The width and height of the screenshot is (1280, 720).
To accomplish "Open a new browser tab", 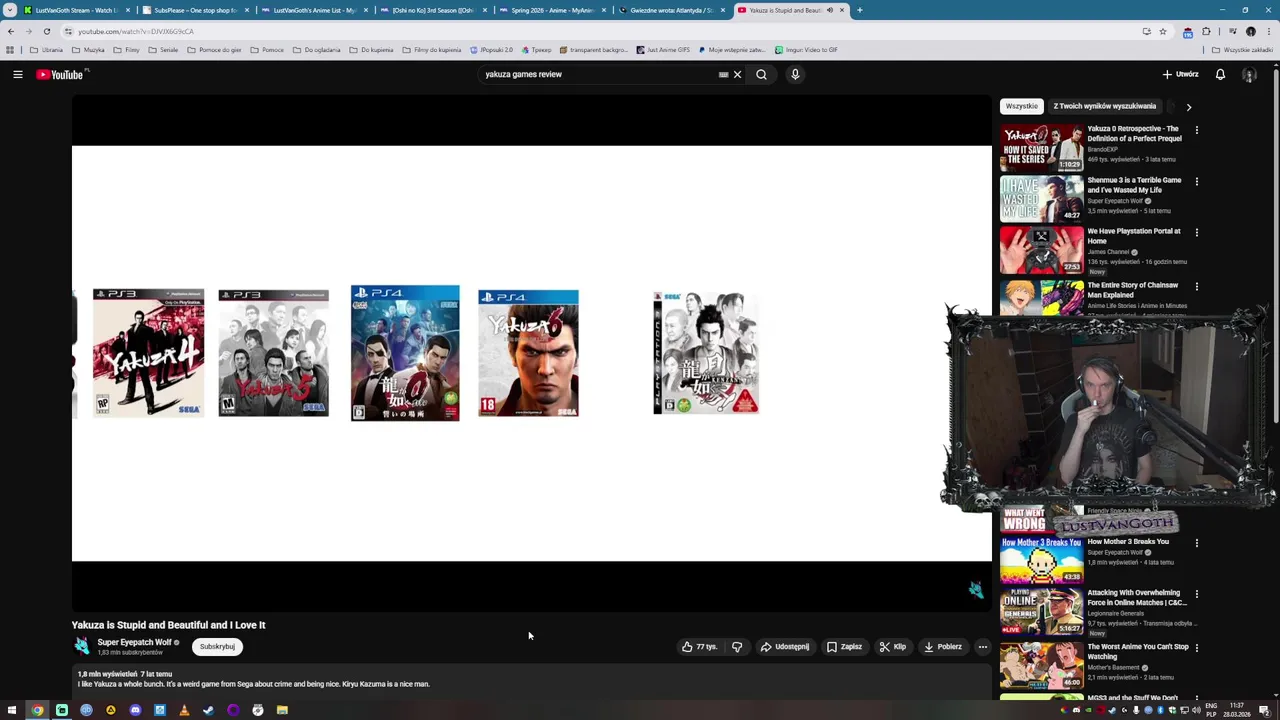I will 859,10.
